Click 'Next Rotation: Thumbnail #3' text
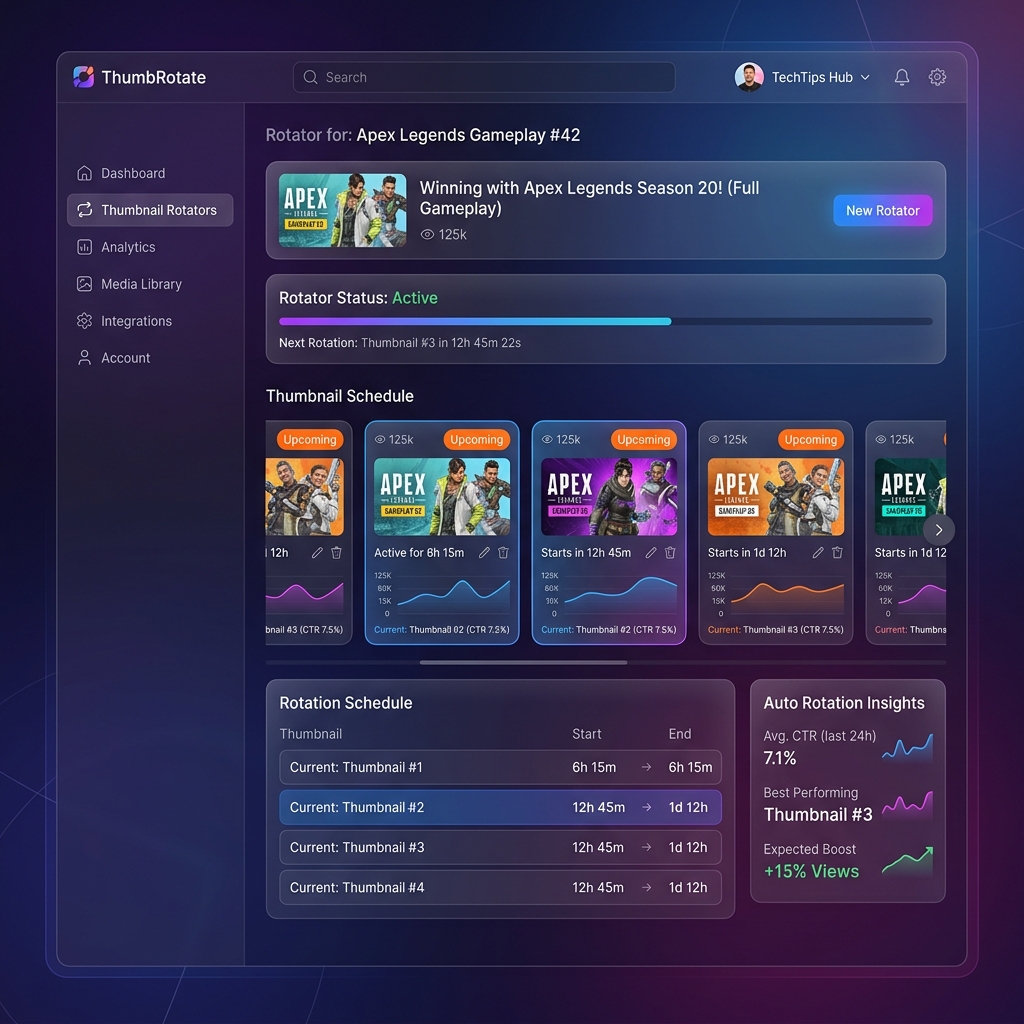The width and height of the screenshot is (1024, 1024). pos(400,343)
